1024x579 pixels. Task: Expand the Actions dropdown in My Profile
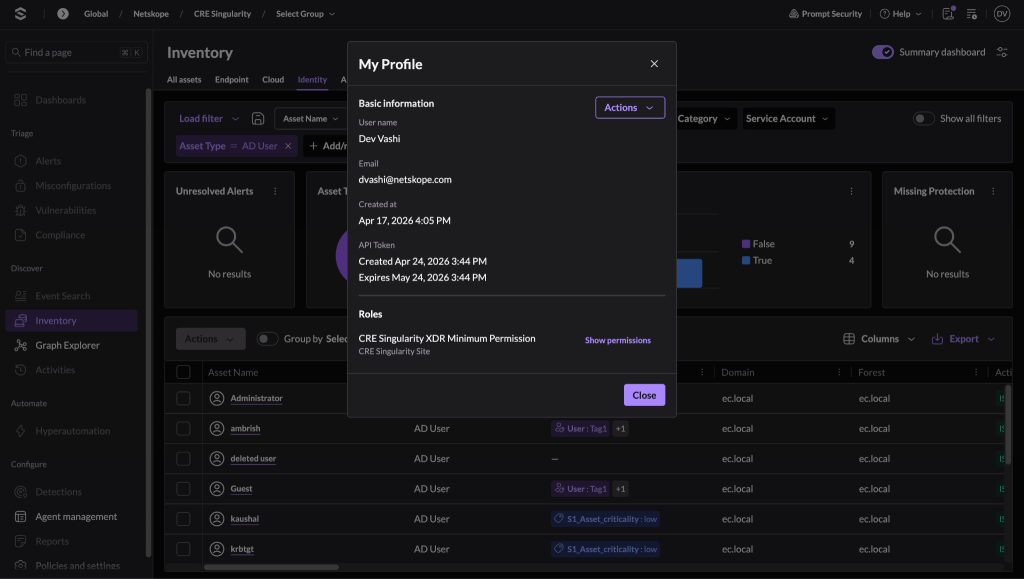pyautogui.click(x=630, y=108)
